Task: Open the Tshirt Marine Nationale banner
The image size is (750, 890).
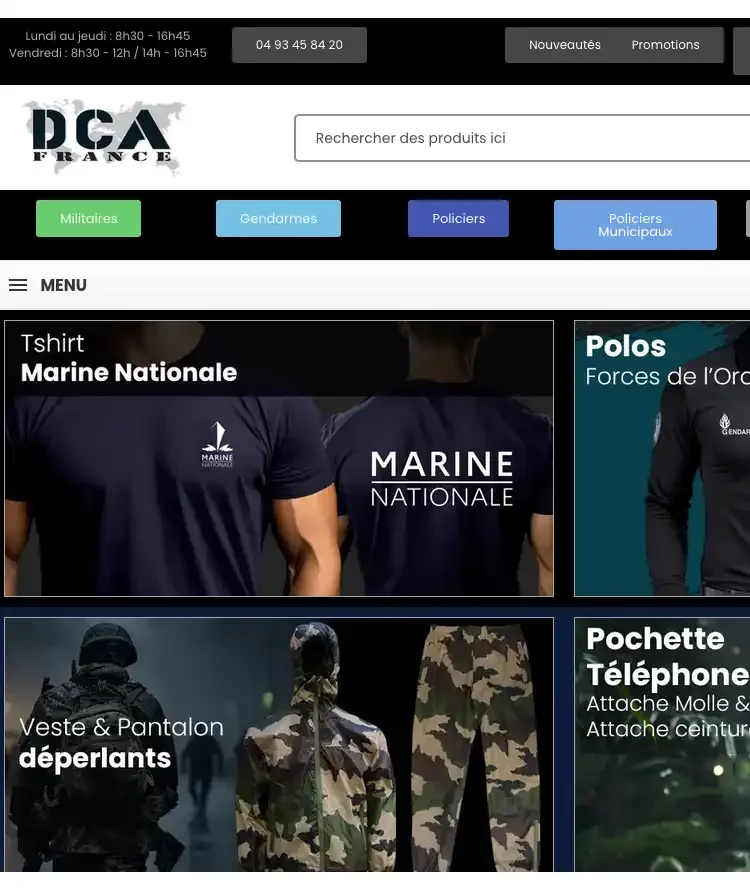Action: (279, 459)
